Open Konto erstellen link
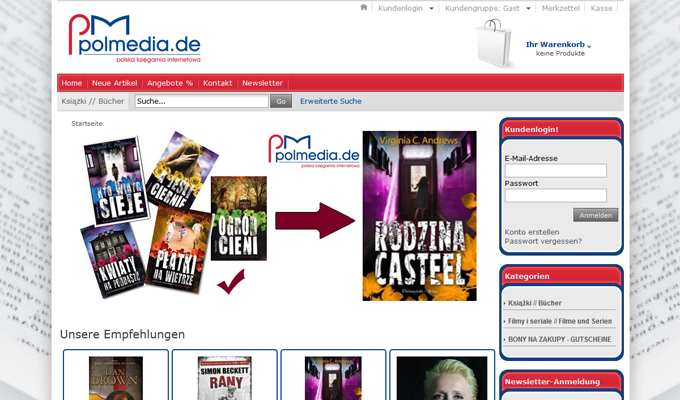The image size is (680, 400). [532, 232]
